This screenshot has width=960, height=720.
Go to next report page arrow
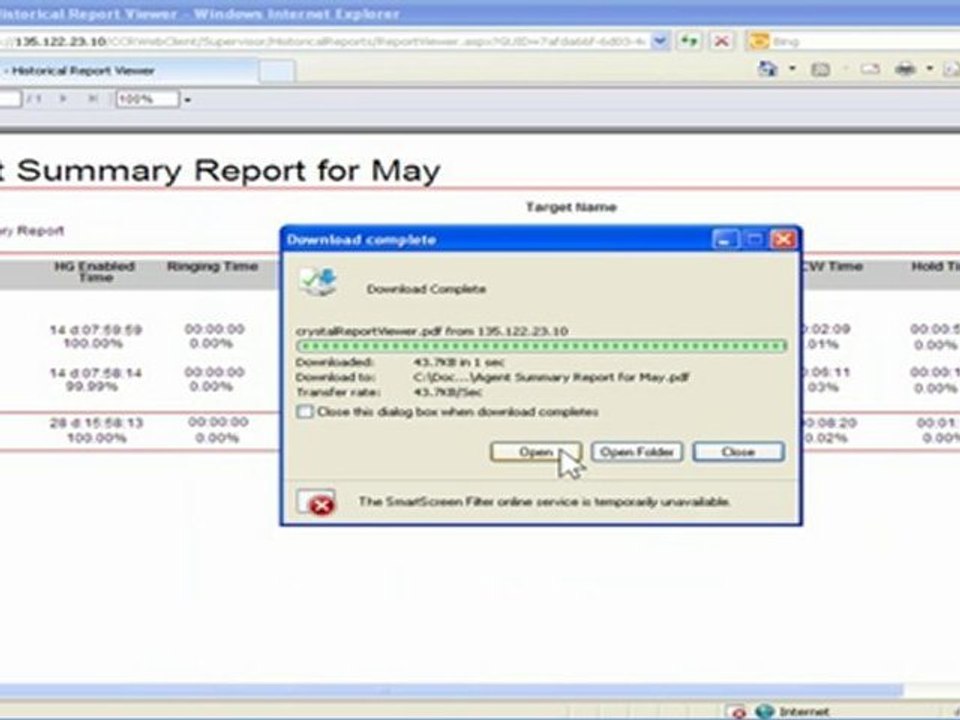[62, 98]
